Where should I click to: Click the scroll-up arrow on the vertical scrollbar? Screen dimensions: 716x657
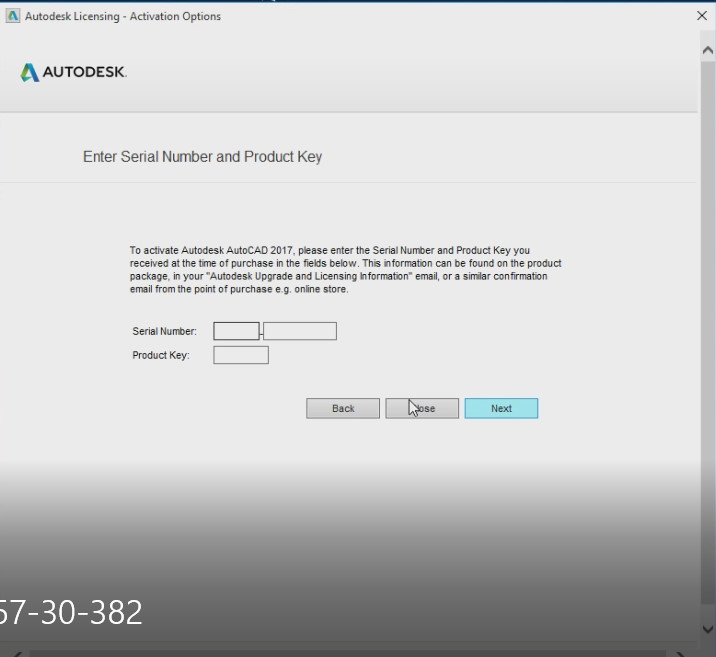click(x=707, y=50)
